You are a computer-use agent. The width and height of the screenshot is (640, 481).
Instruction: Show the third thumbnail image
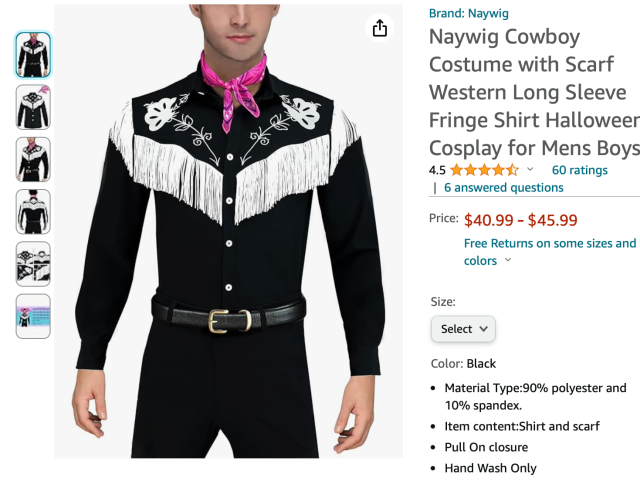click(33, 159)
